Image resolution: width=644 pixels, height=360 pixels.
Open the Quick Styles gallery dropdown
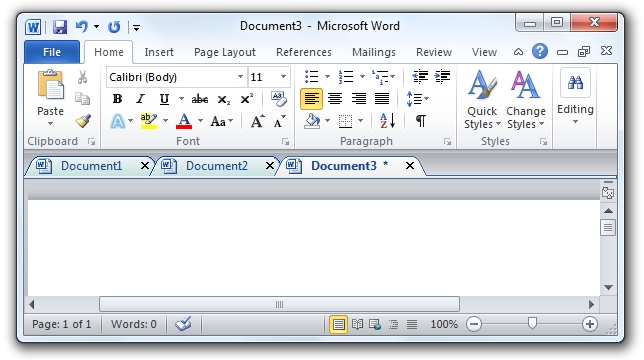[x=482, y=100]
